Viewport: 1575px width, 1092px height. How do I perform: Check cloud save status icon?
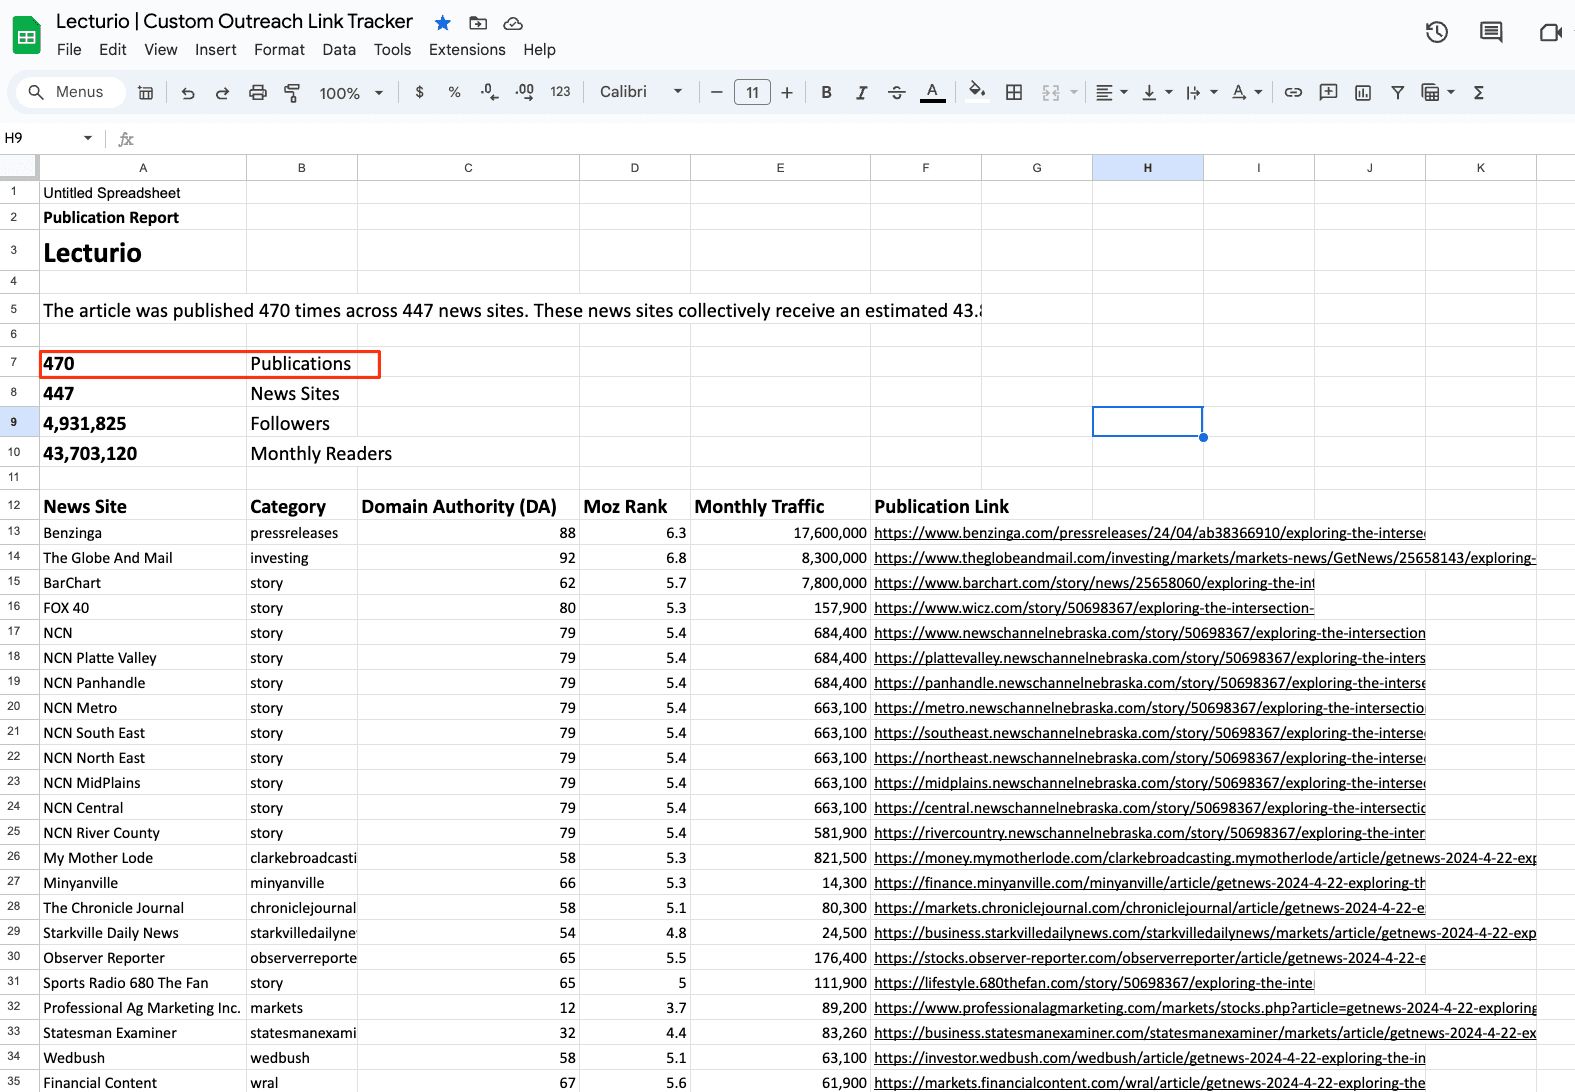513,22
